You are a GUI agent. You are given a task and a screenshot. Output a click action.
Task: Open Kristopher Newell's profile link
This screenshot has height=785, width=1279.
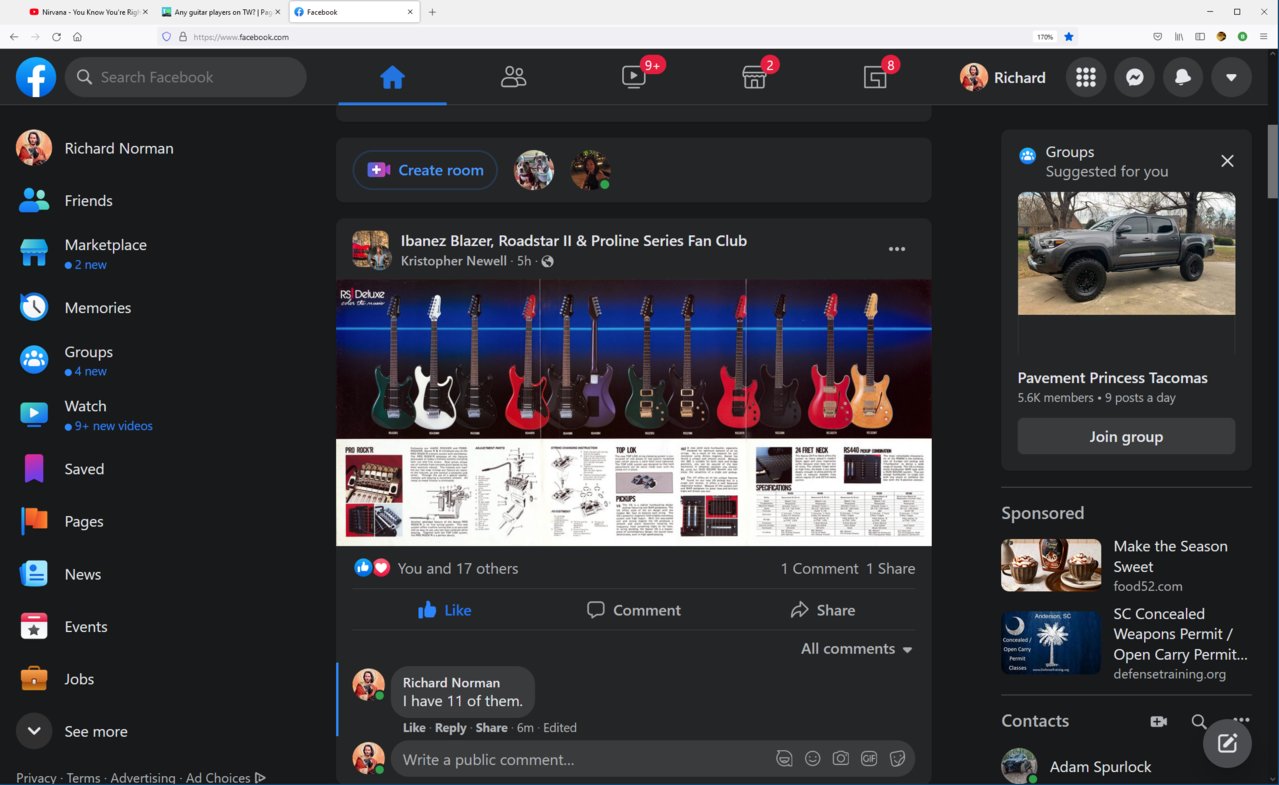click(453, 261)
